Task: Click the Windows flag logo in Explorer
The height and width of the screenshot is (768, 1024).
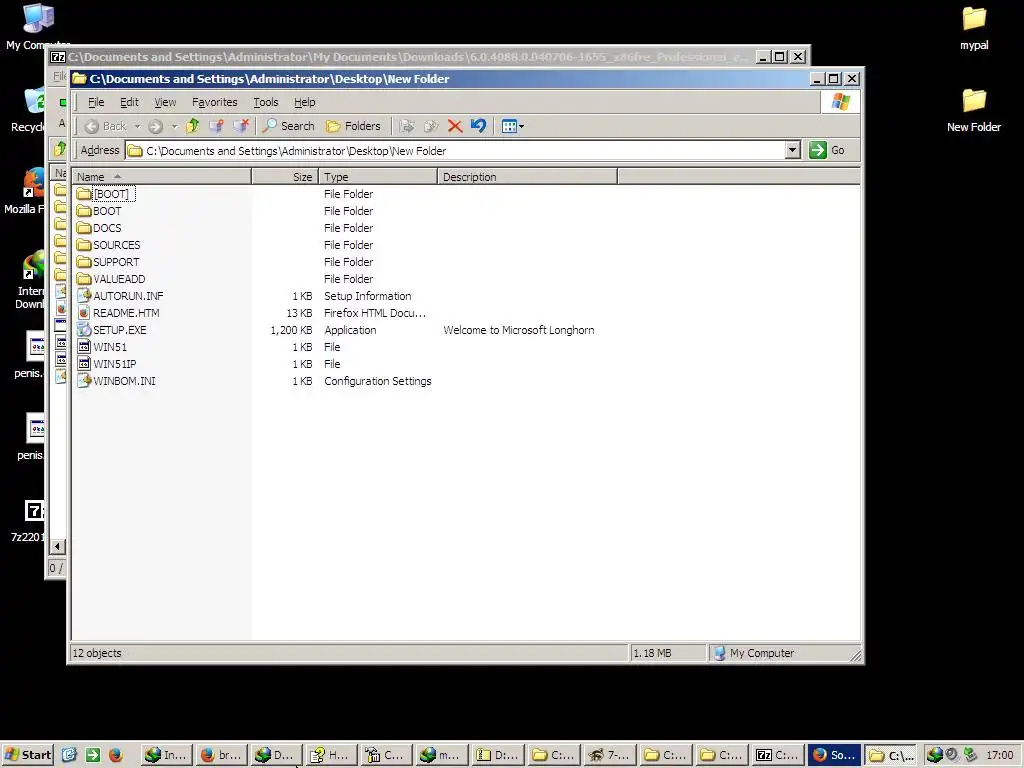Action: pyautogui.click(x=840, y=102)
